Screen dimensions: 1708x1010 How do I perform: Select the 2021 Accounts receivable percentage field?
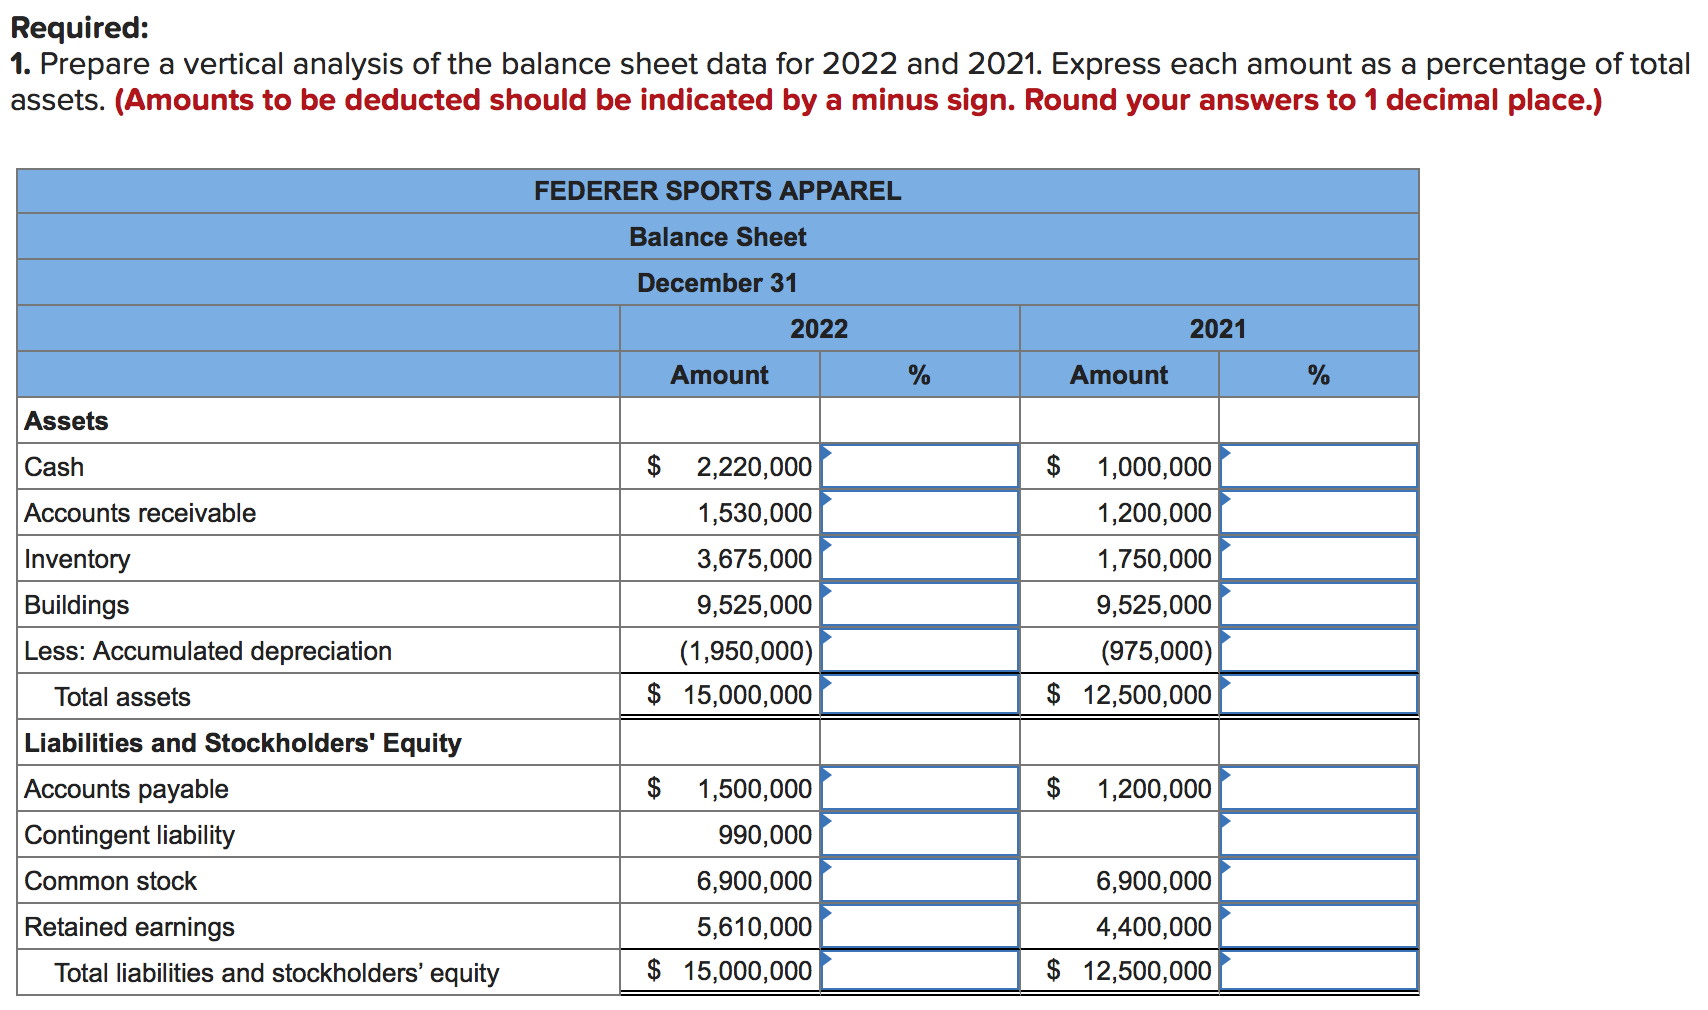[x=1318, y=512]
